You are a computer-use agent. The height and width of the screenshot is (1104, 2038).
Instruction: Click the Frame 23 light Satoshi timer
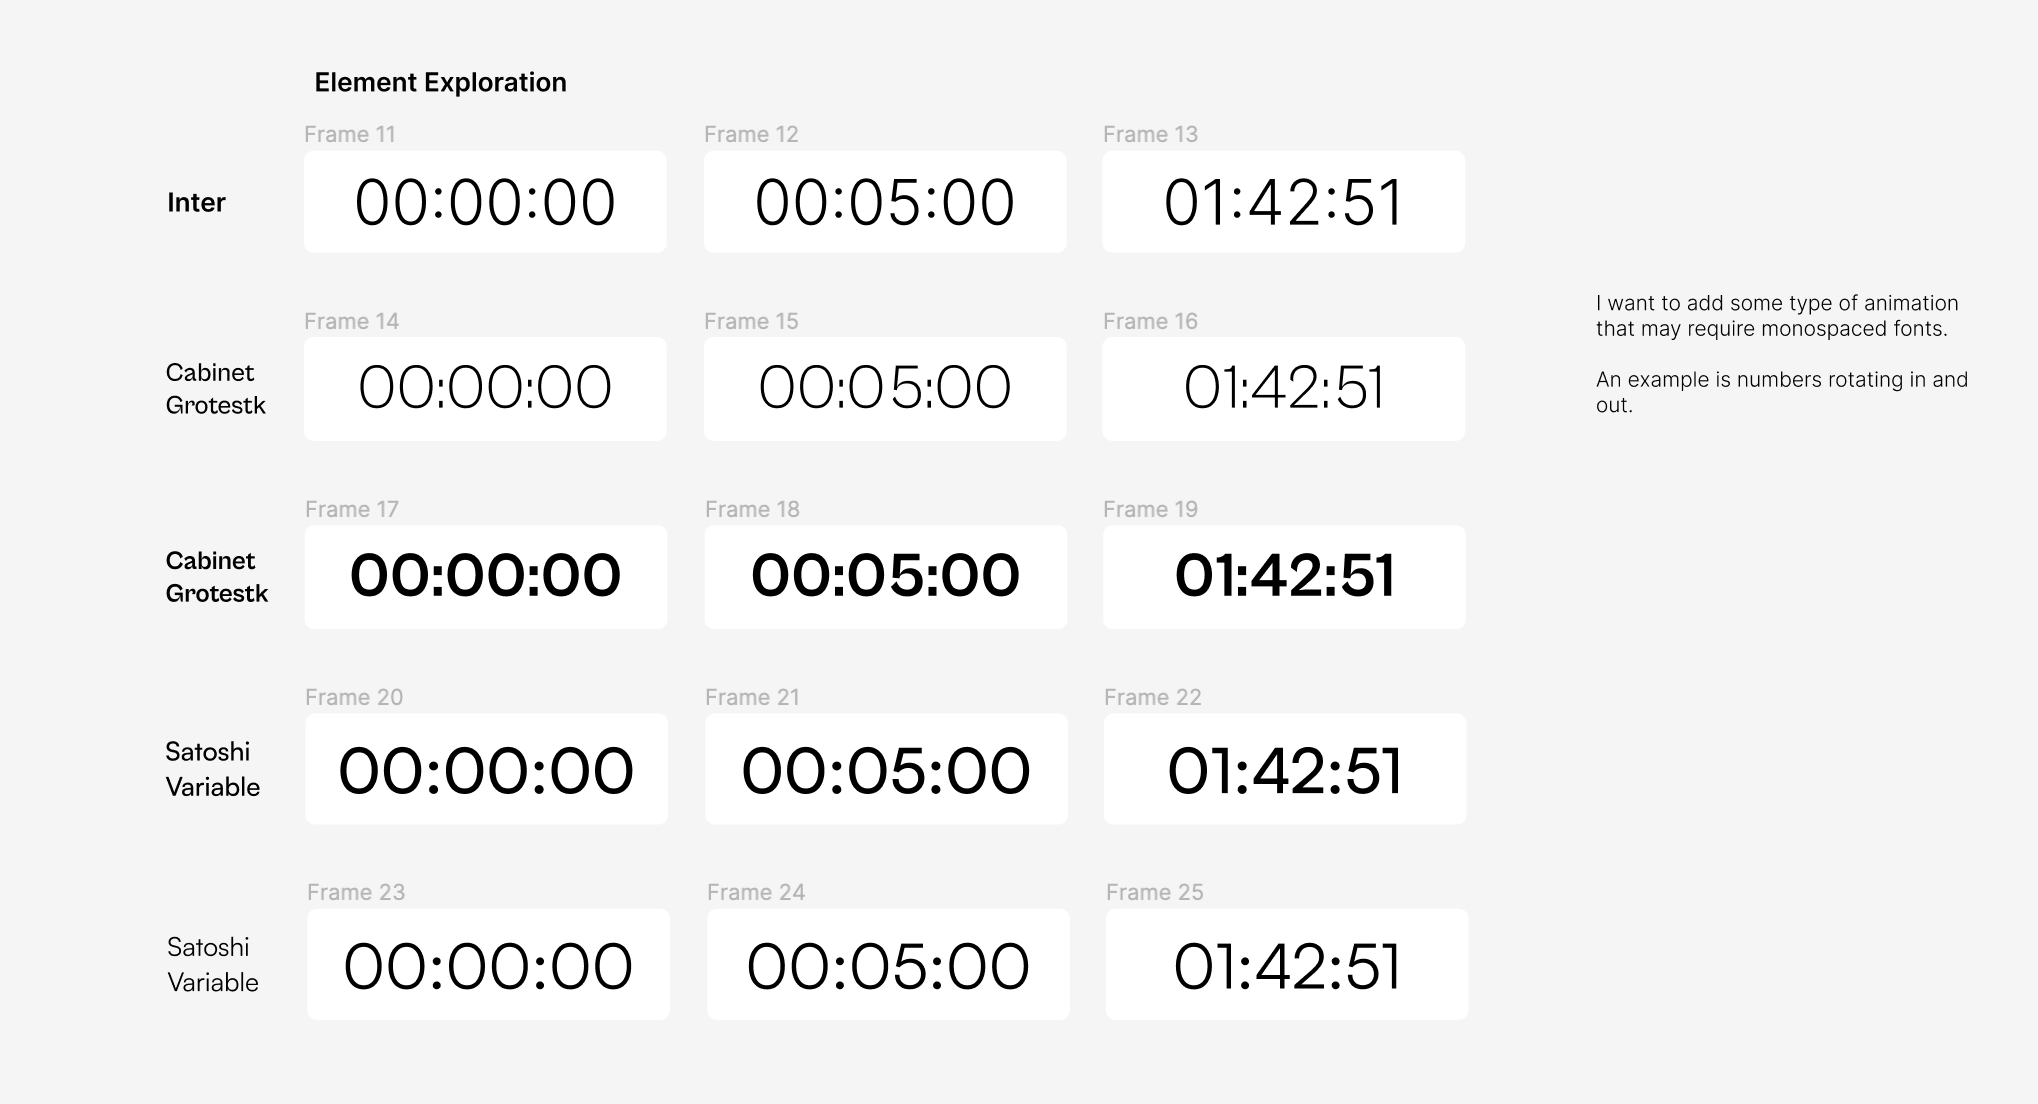coord(489,965)
